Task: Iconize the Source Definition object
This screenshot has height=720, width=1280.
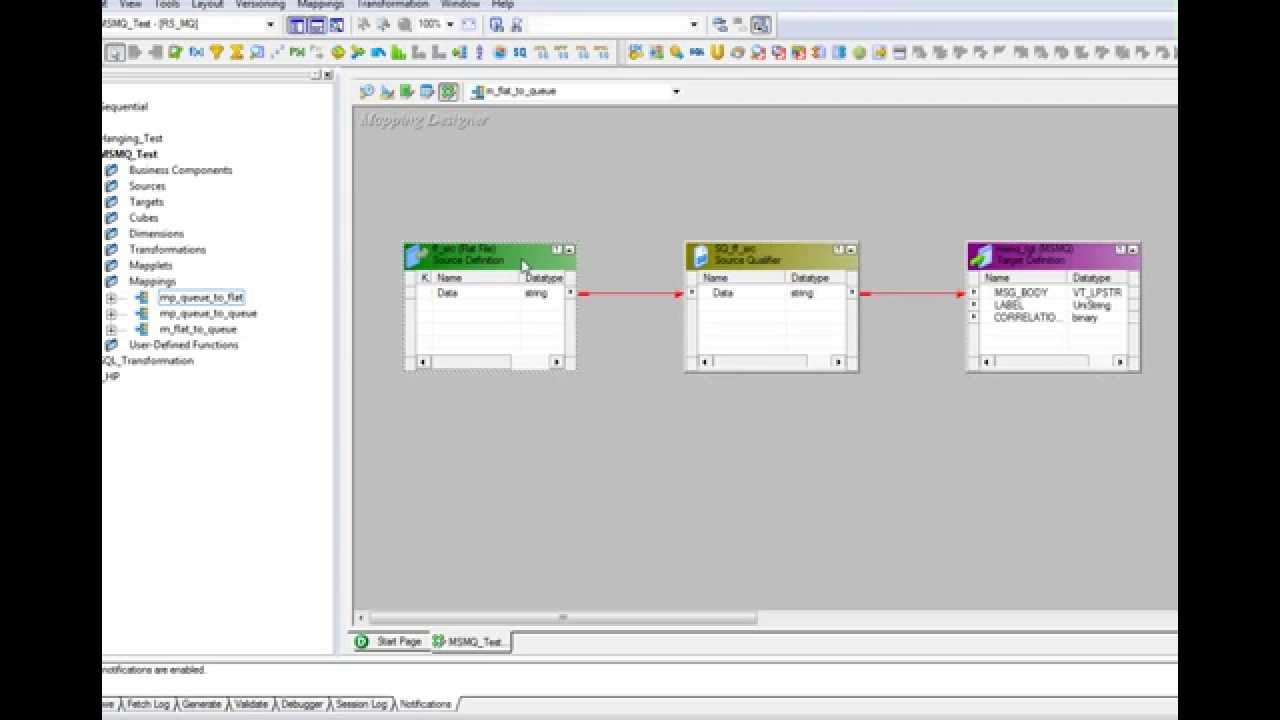Action: 569,249
